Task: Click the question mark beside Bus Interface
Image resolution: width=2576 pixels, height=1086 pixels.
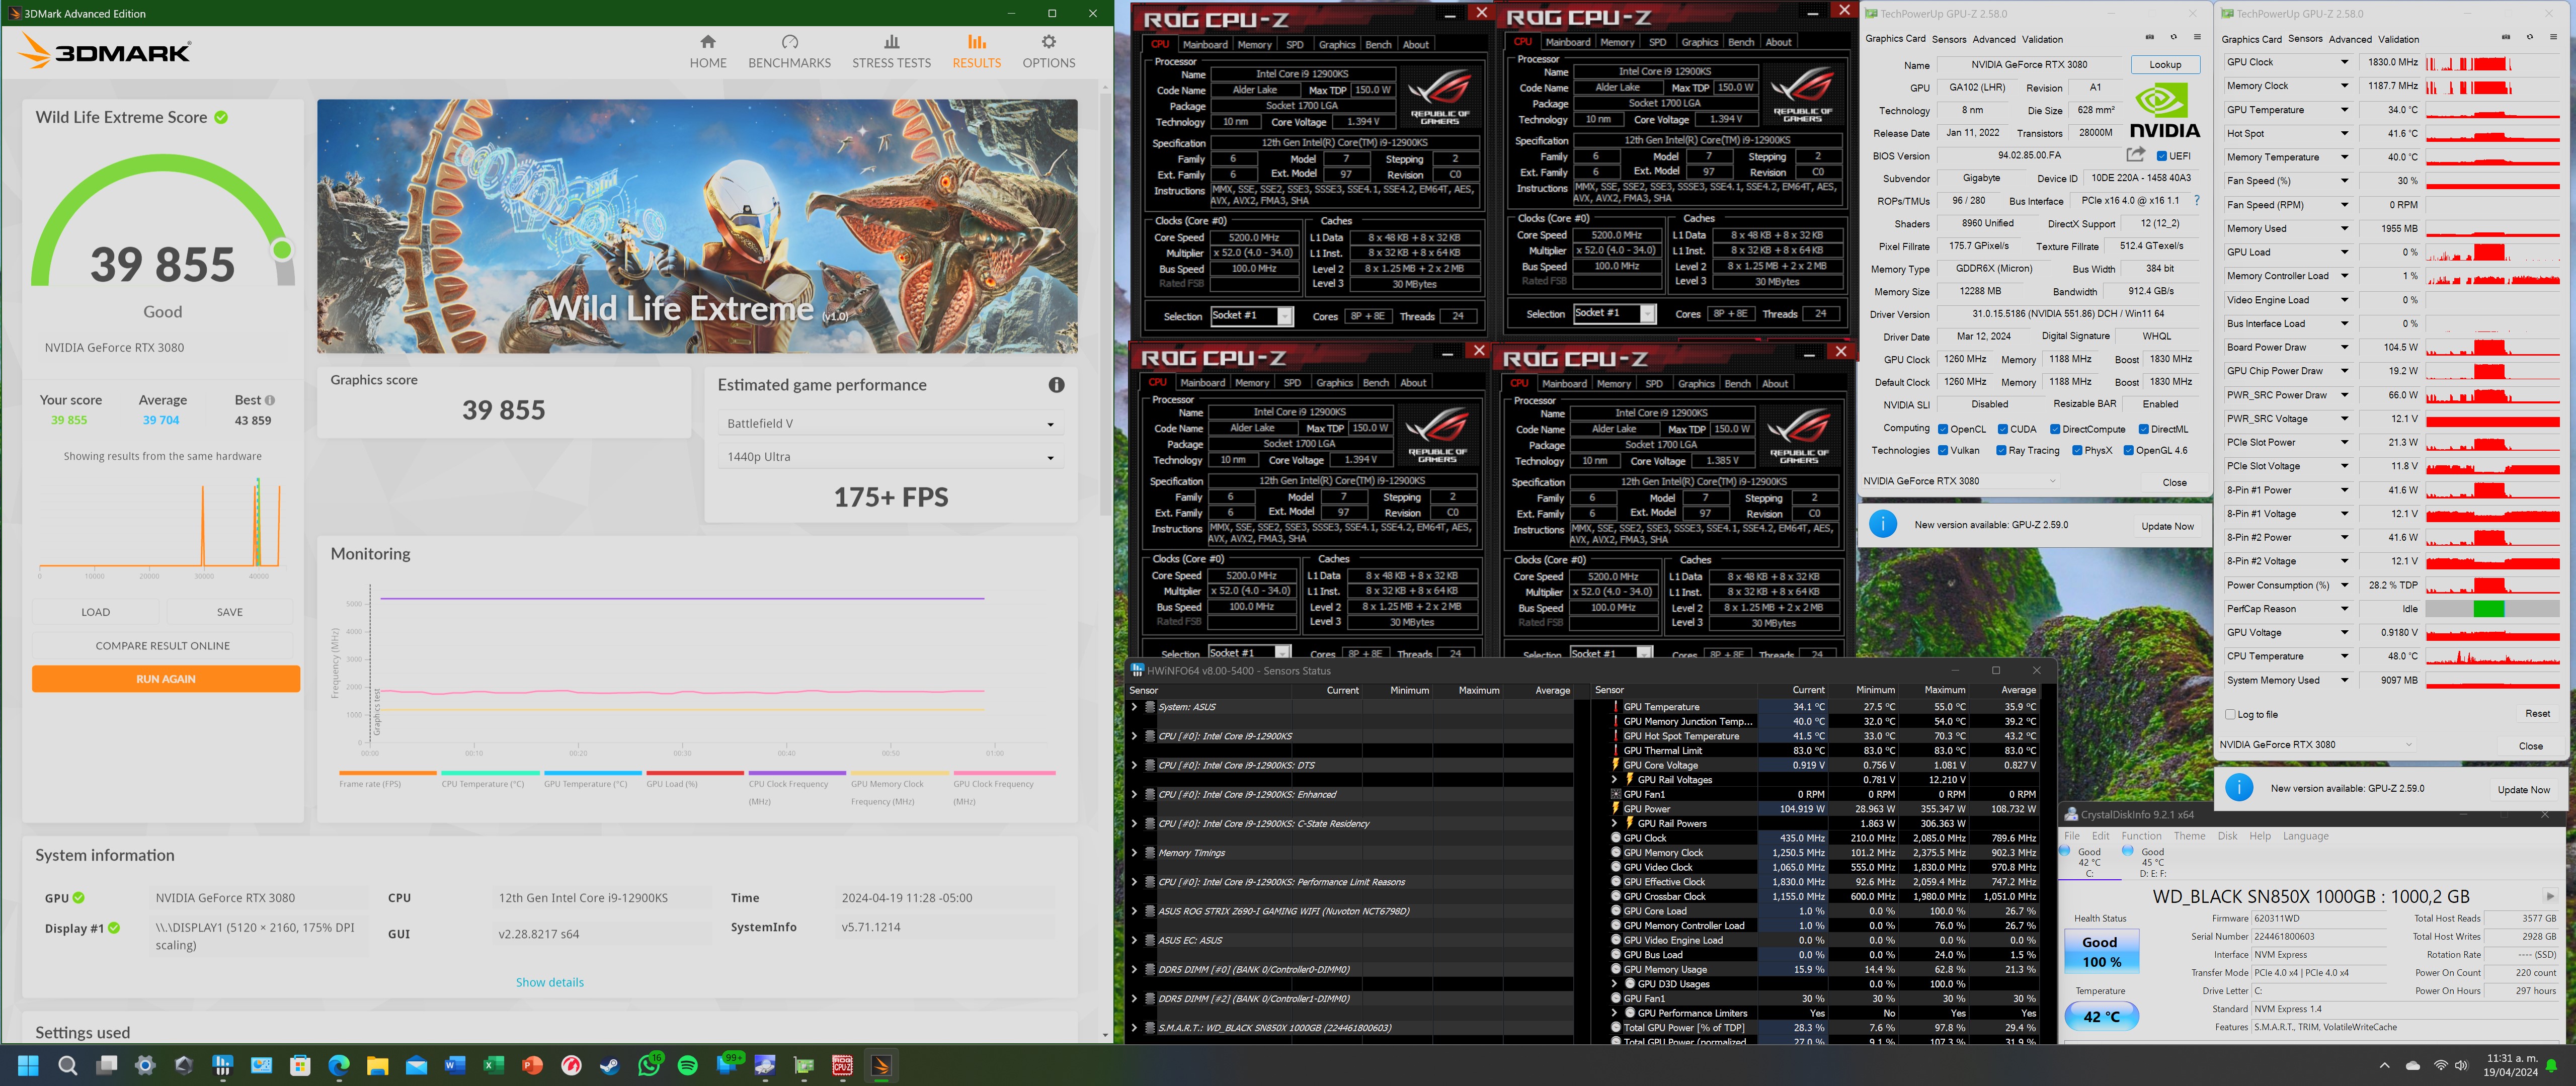Action: click(2196, 200)
